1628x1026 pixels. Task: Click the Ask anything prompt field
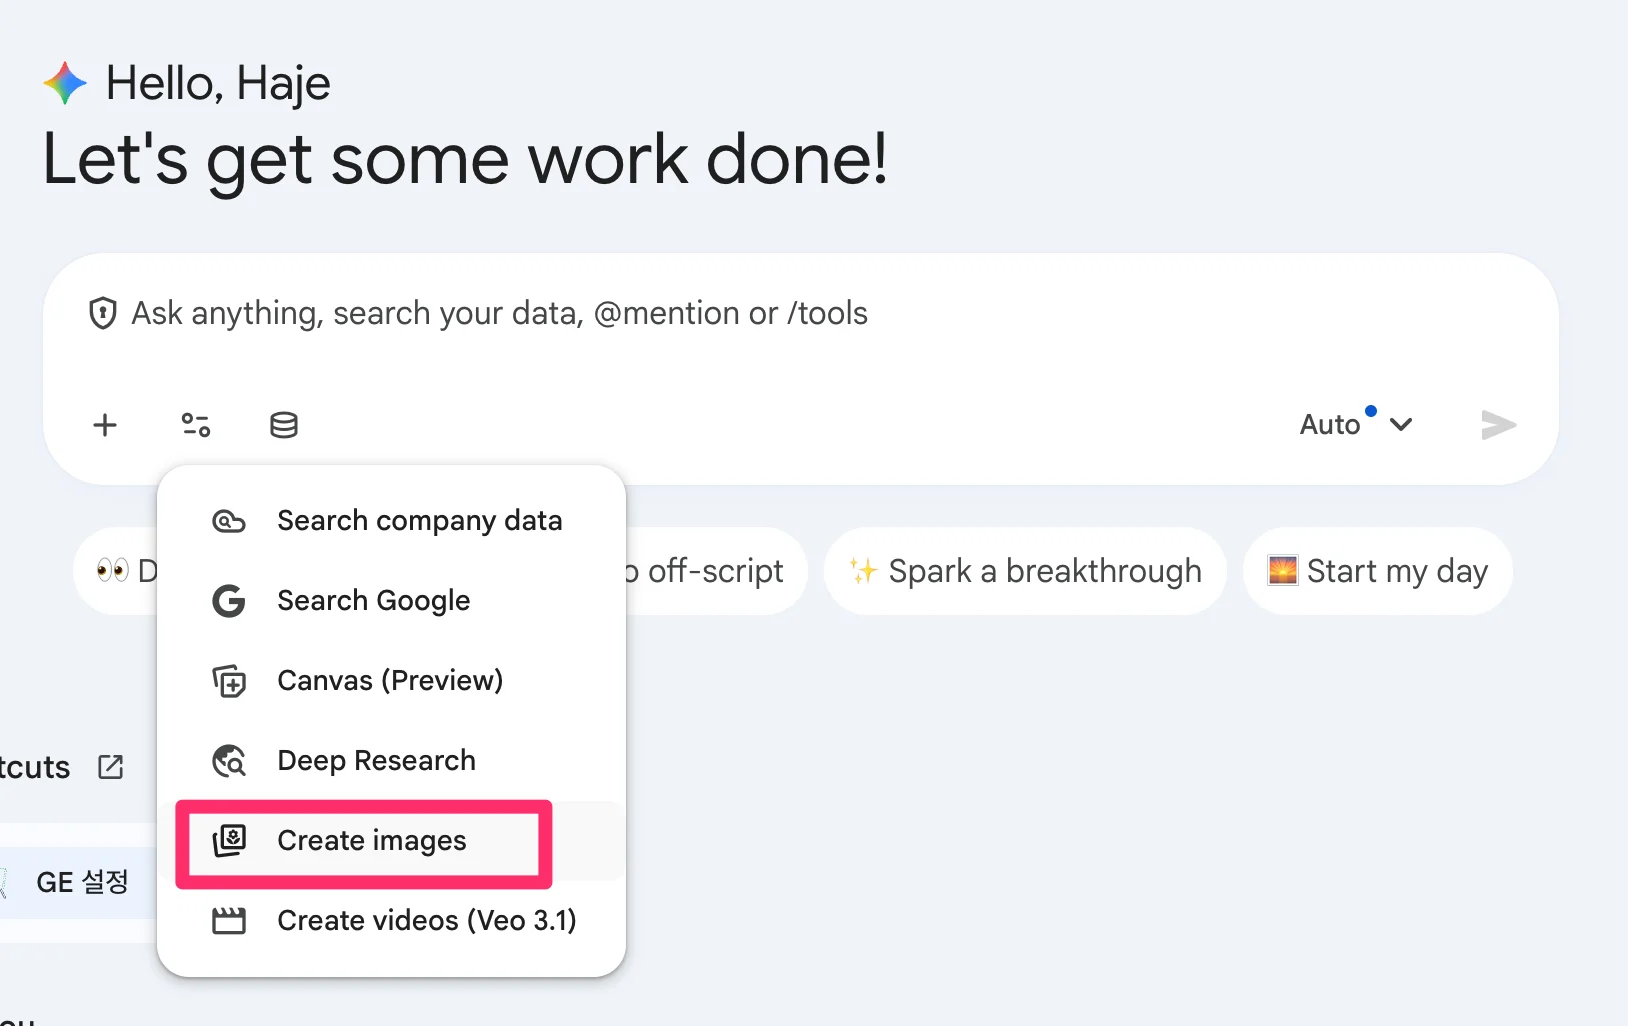pos(800,313)
